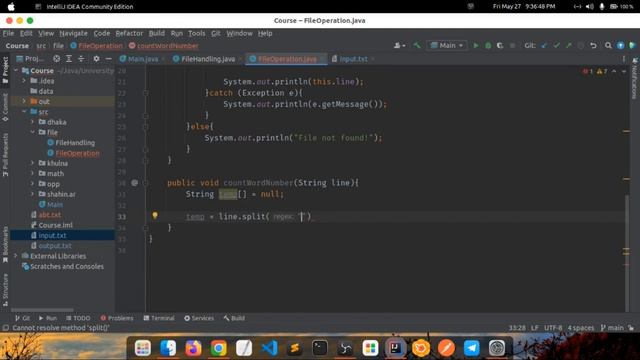The width and height of the screenshot is (640, 360).
Task: Click 4 spaces indent setting
Action: [x=581, y=328]
